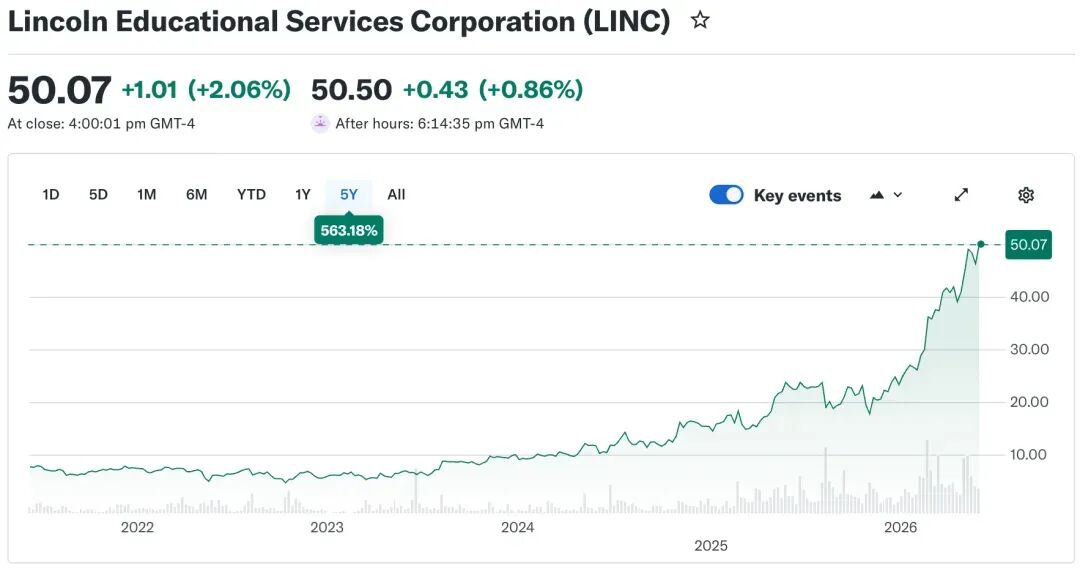Click the mountain chart type icon

click(876, 195)
